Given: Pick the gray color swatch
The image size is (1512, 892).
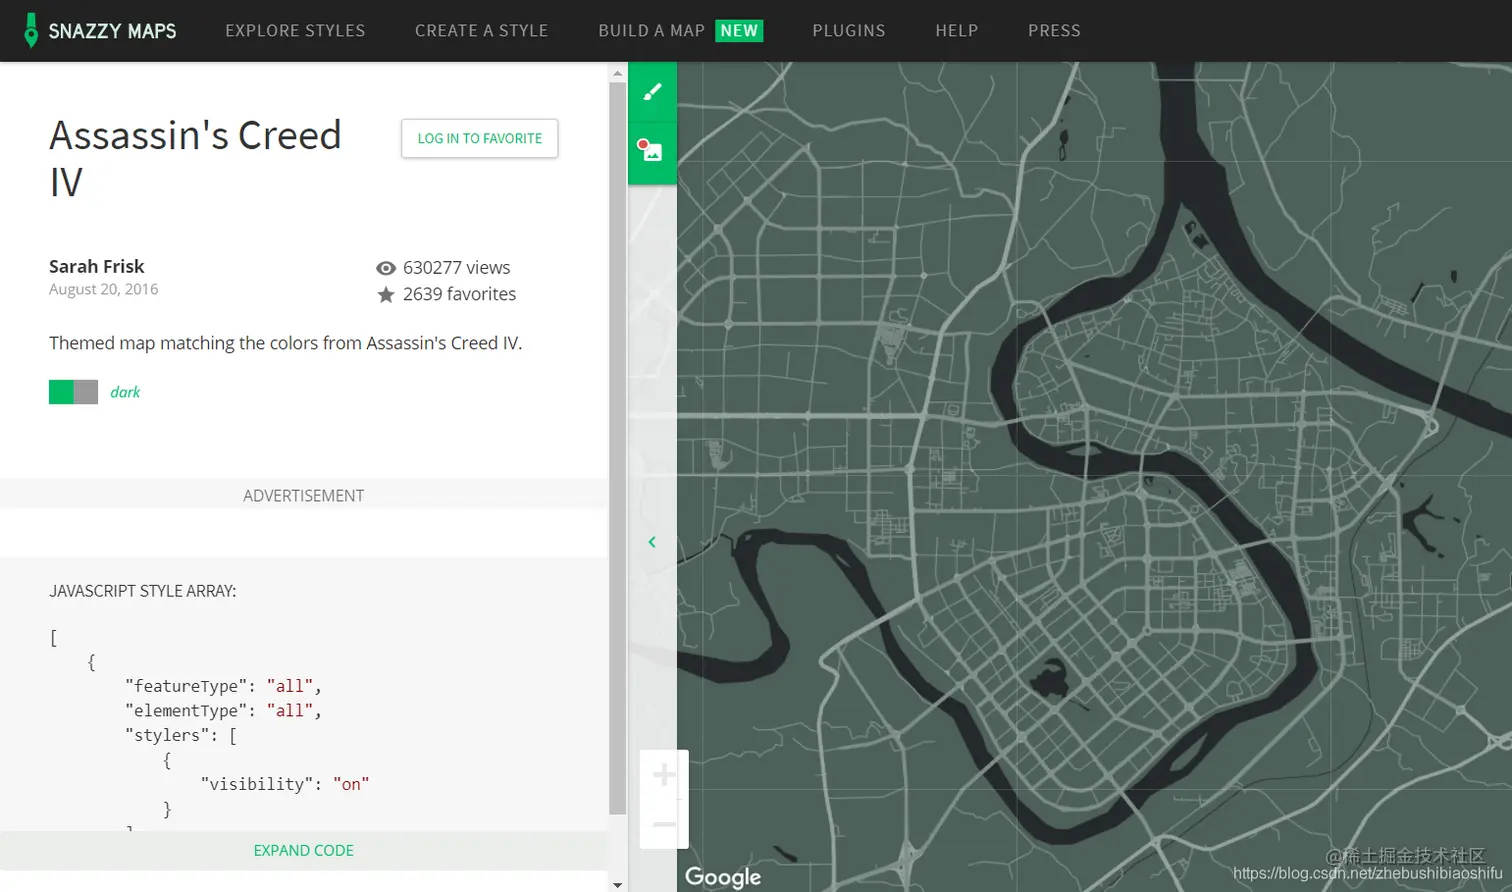Looking at the screenshot, I should coord(86,392).
